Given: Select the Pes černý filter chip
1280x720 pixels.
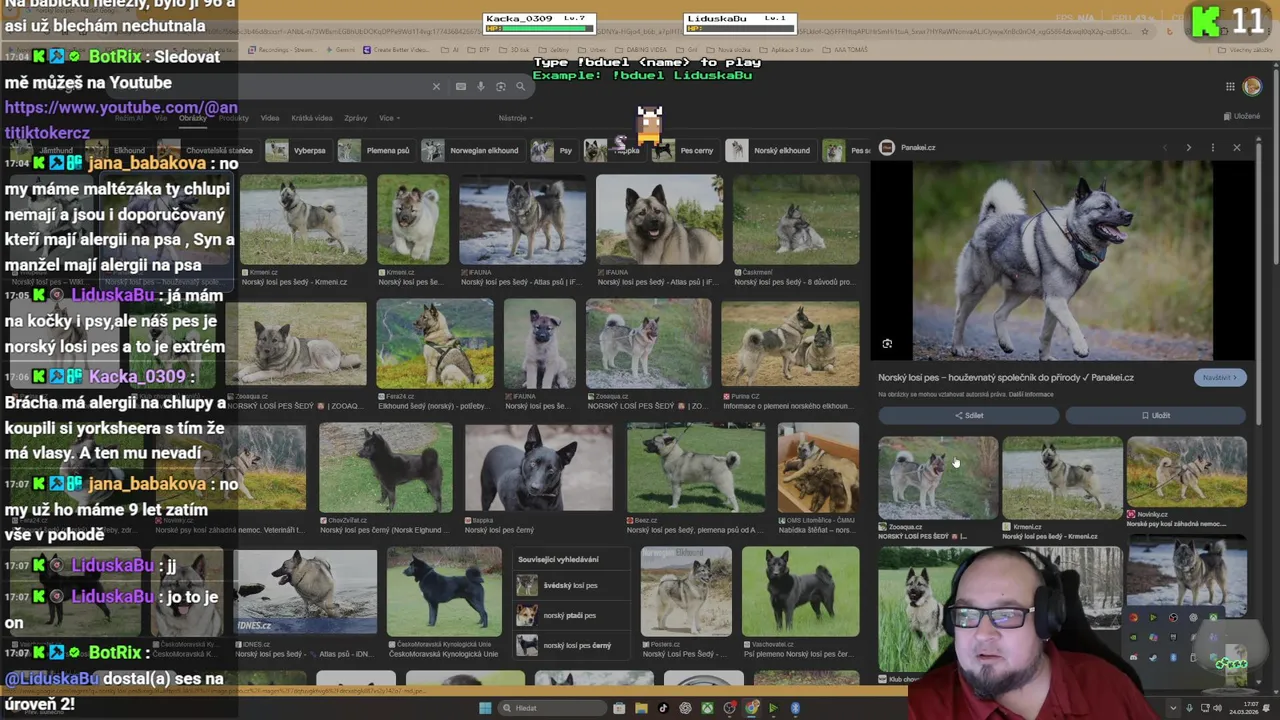Looking at the screenshot, I should (684, 150).
